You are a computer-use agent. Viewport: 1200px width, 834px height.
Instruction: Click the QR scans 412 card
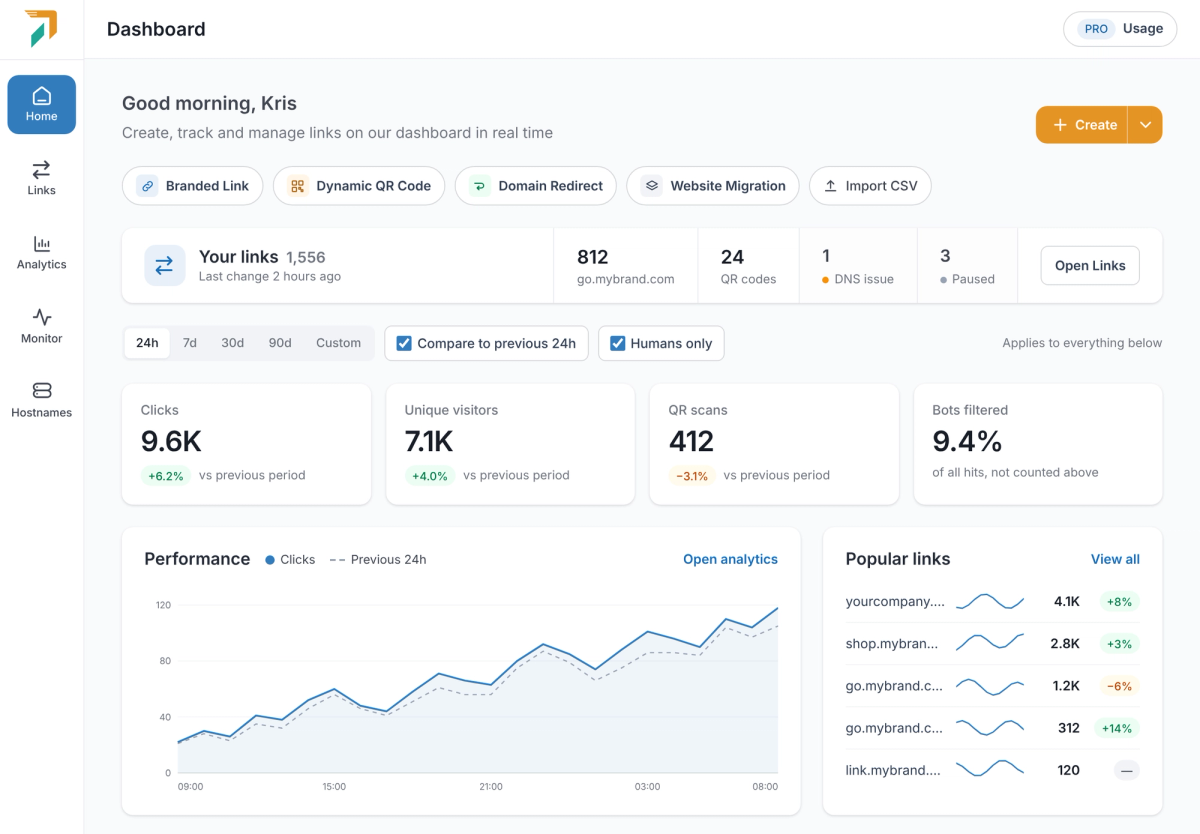(774, 444)
